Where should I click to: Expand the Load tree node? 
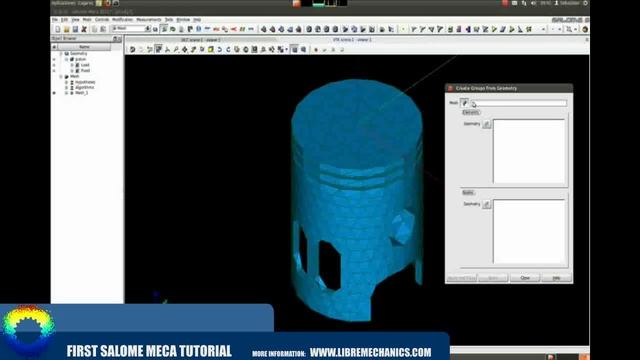(x=71, y=65)
